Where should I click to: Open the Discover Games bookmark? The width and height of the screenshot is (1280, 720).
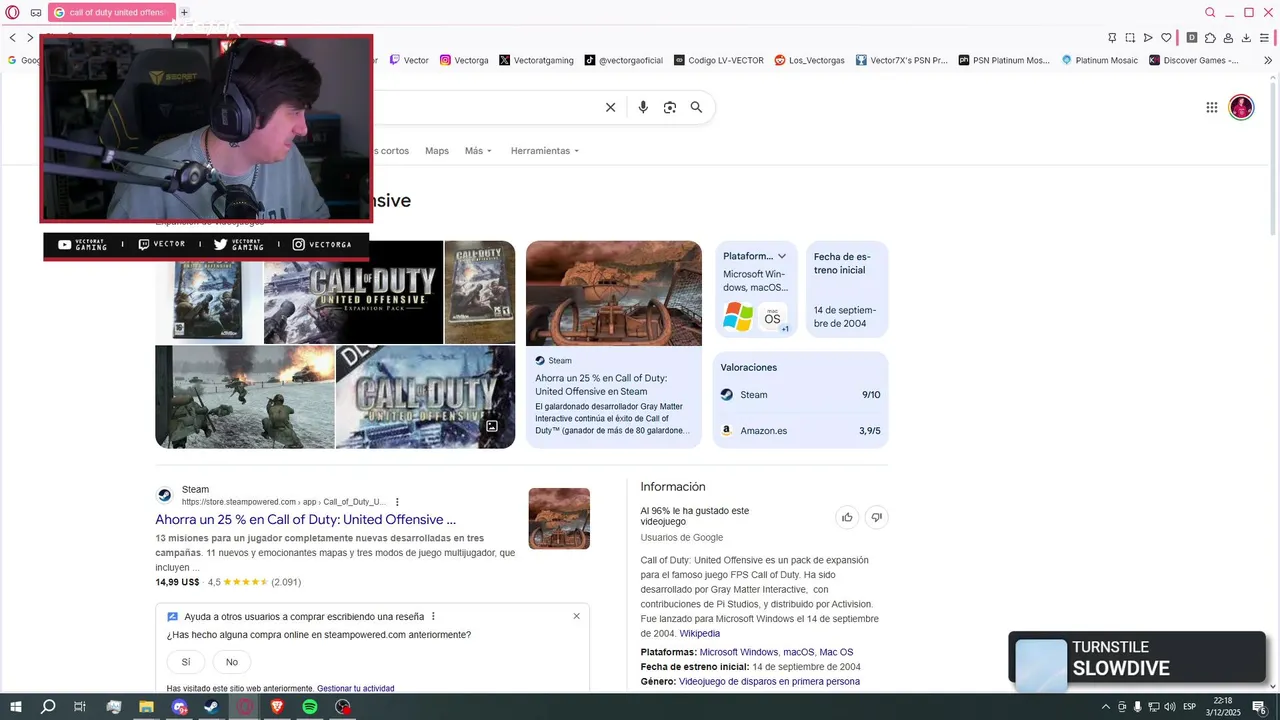(x=1194, y=60)
